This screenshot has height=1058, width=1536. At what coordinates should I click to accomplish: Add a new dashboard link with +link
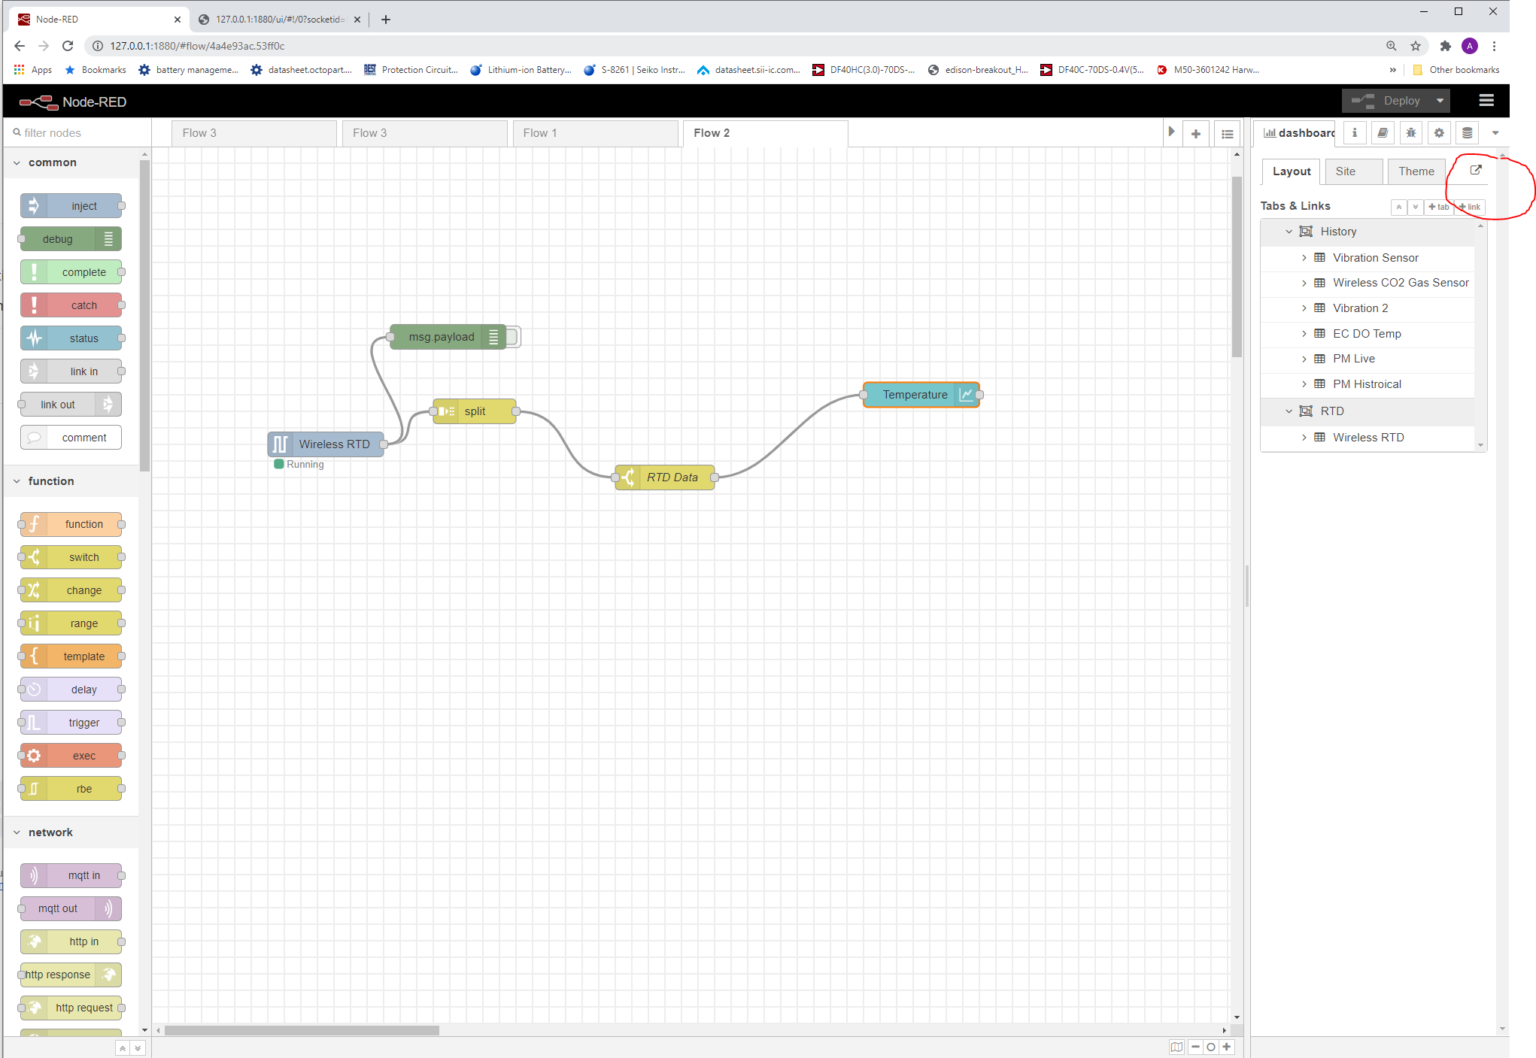pos(1470,207)
